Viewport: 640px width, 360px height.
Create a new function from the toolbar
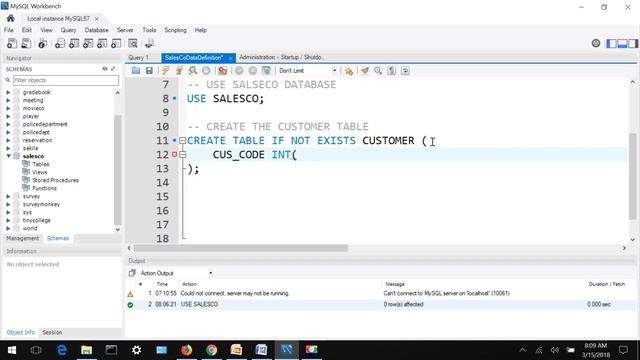(116, 43)
